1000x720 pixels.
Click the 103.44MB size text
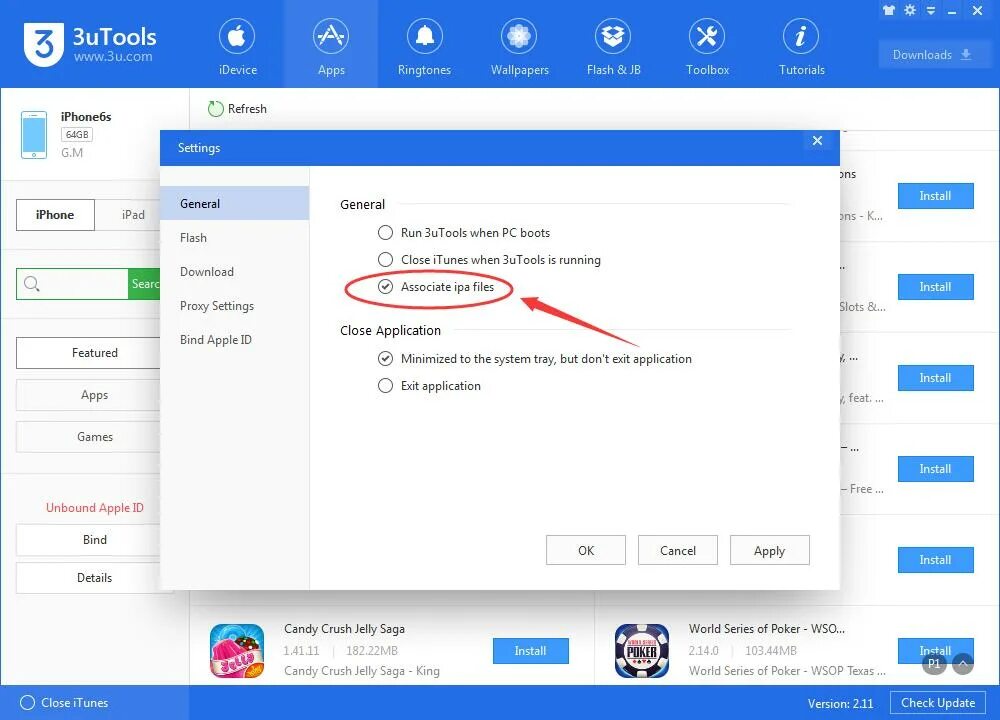click(x=770, y=650)
